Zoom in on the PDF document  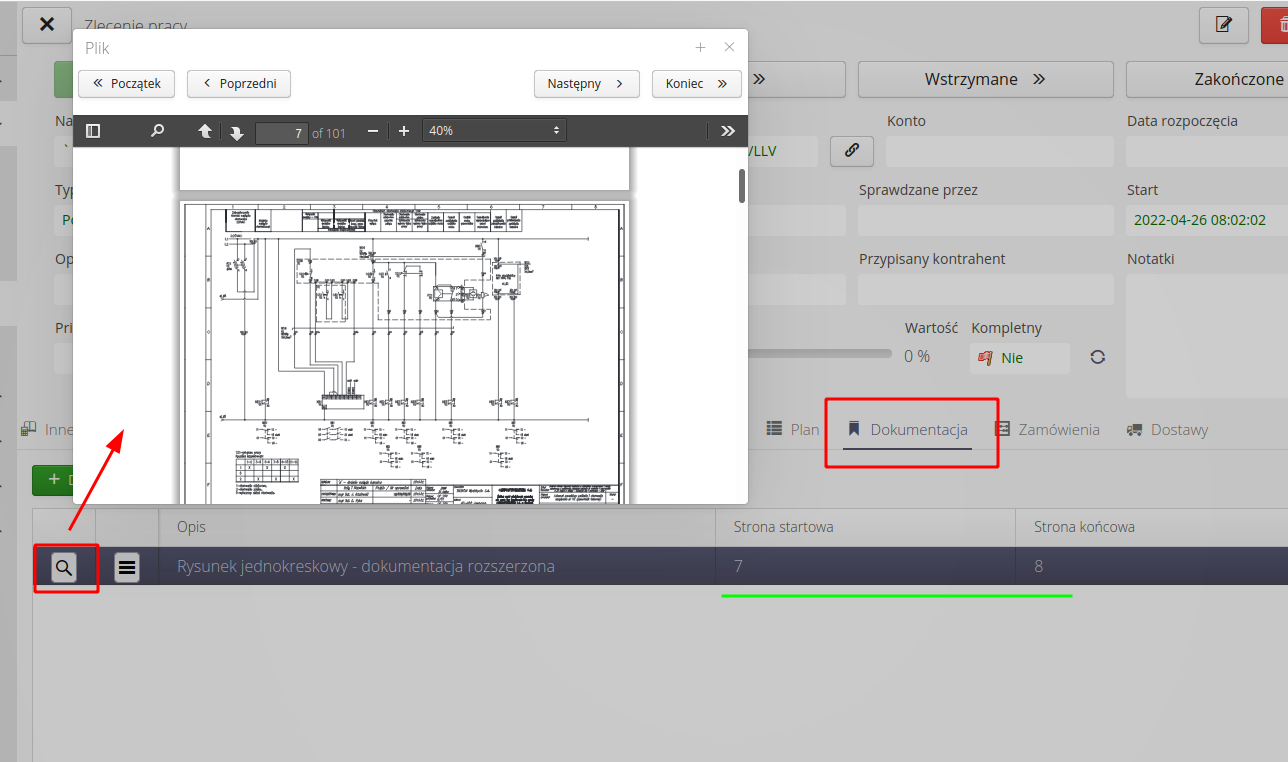click(x=404, y=131)
